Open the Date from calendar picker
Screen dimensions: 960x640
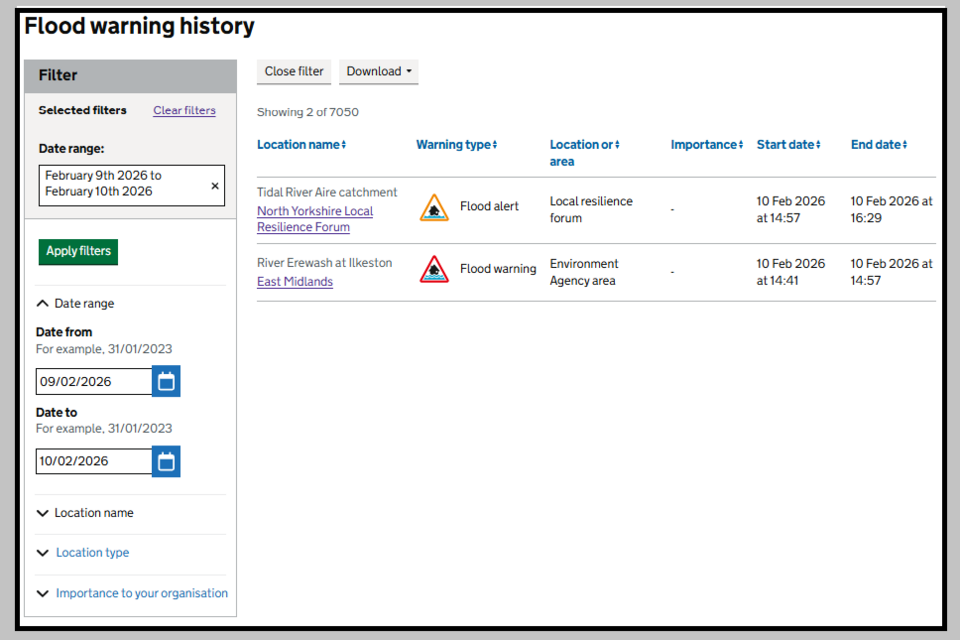(166, 381)
